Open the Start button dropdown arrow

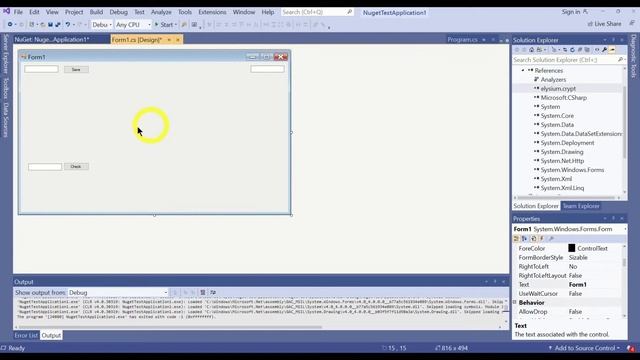click(176, 25)
